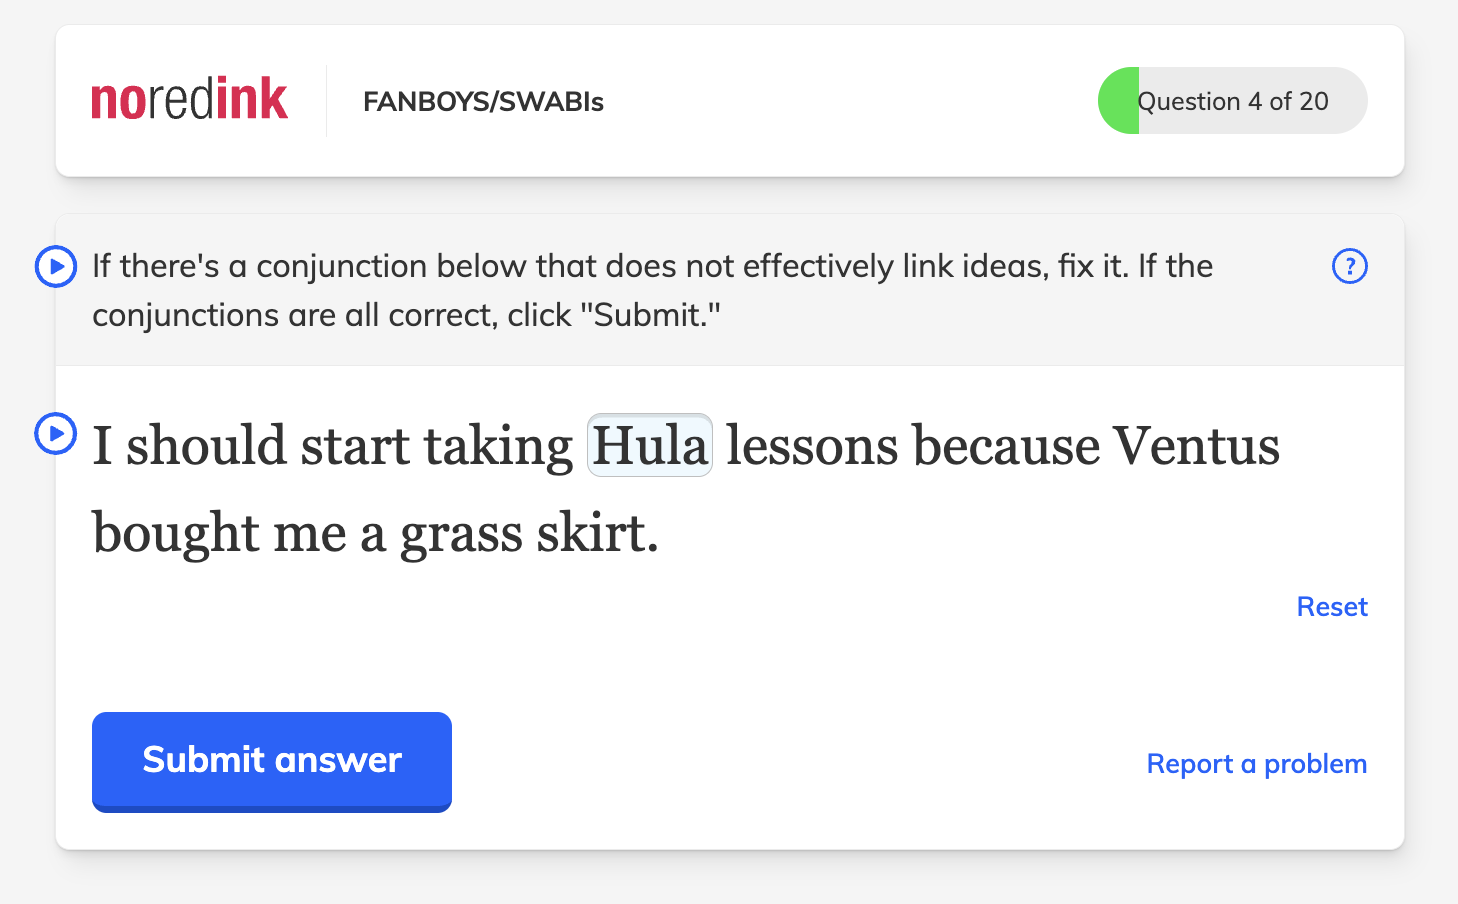Click the word "should" in the sentence

(x=206, y=445)
